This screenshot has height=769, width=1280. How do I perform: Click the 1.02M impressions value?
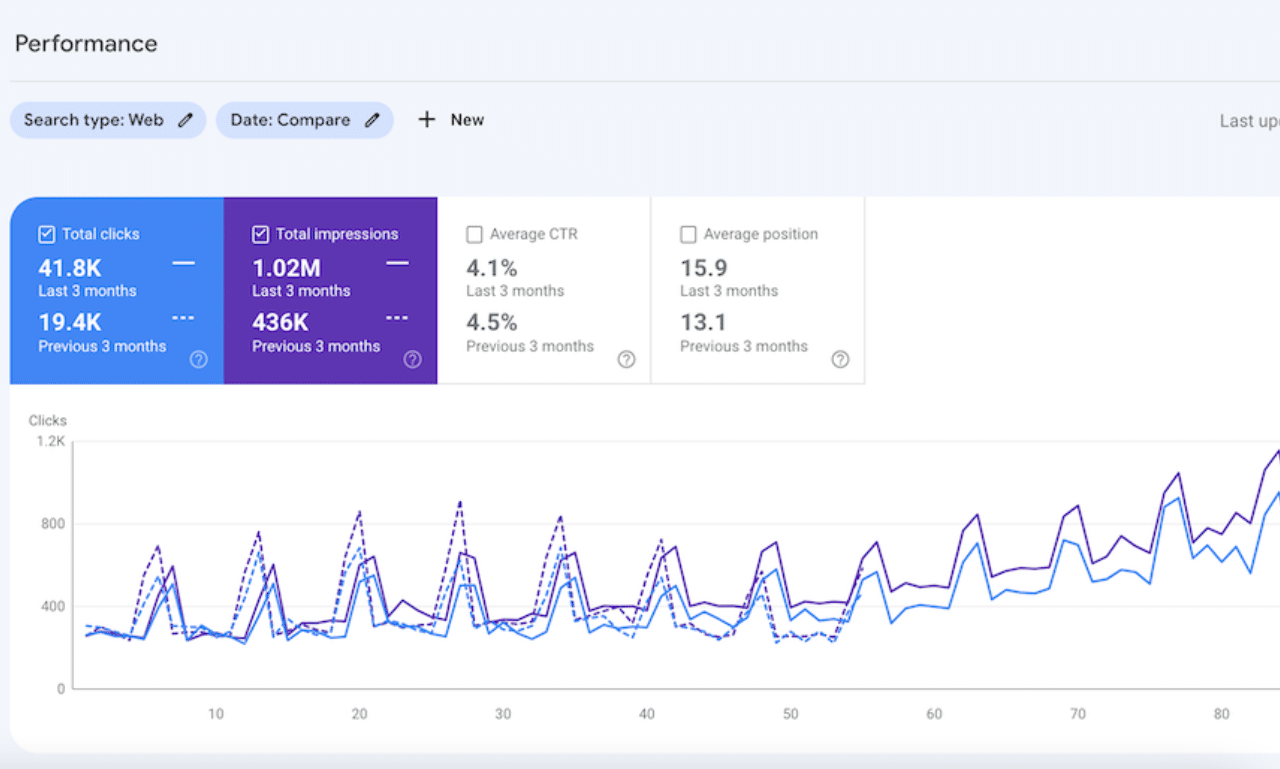(286, 268)
